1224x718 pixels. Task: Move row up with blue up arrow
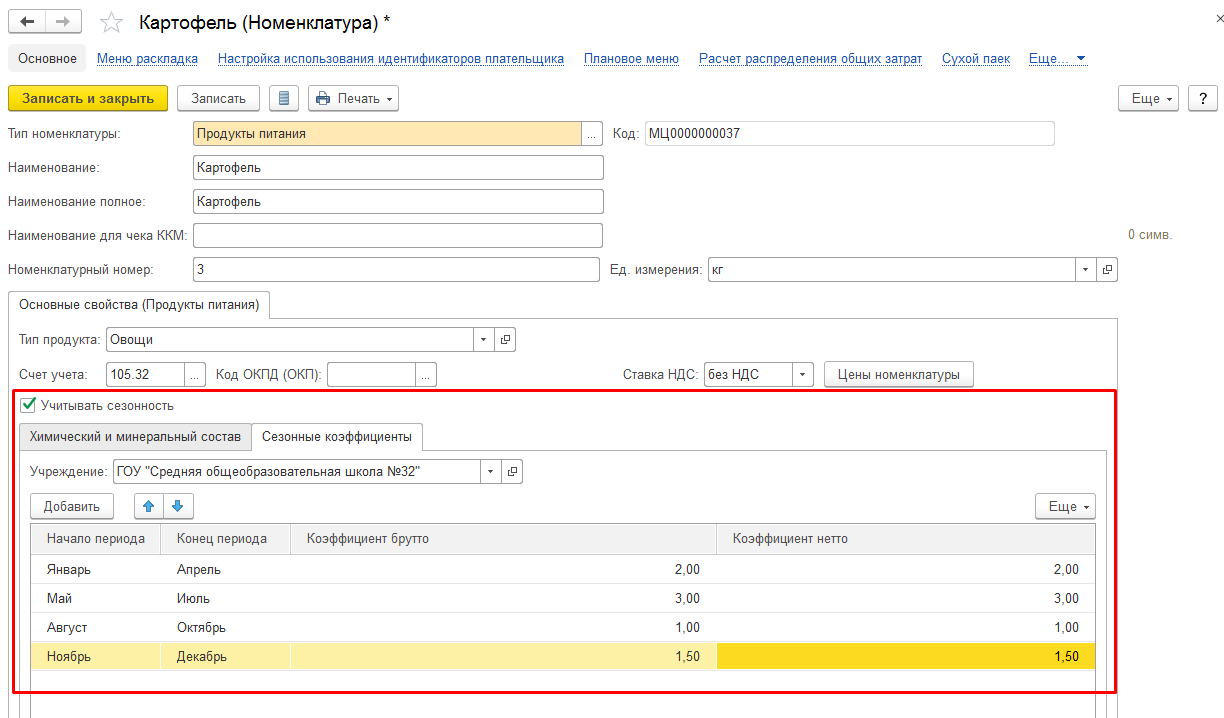(149, 506)
